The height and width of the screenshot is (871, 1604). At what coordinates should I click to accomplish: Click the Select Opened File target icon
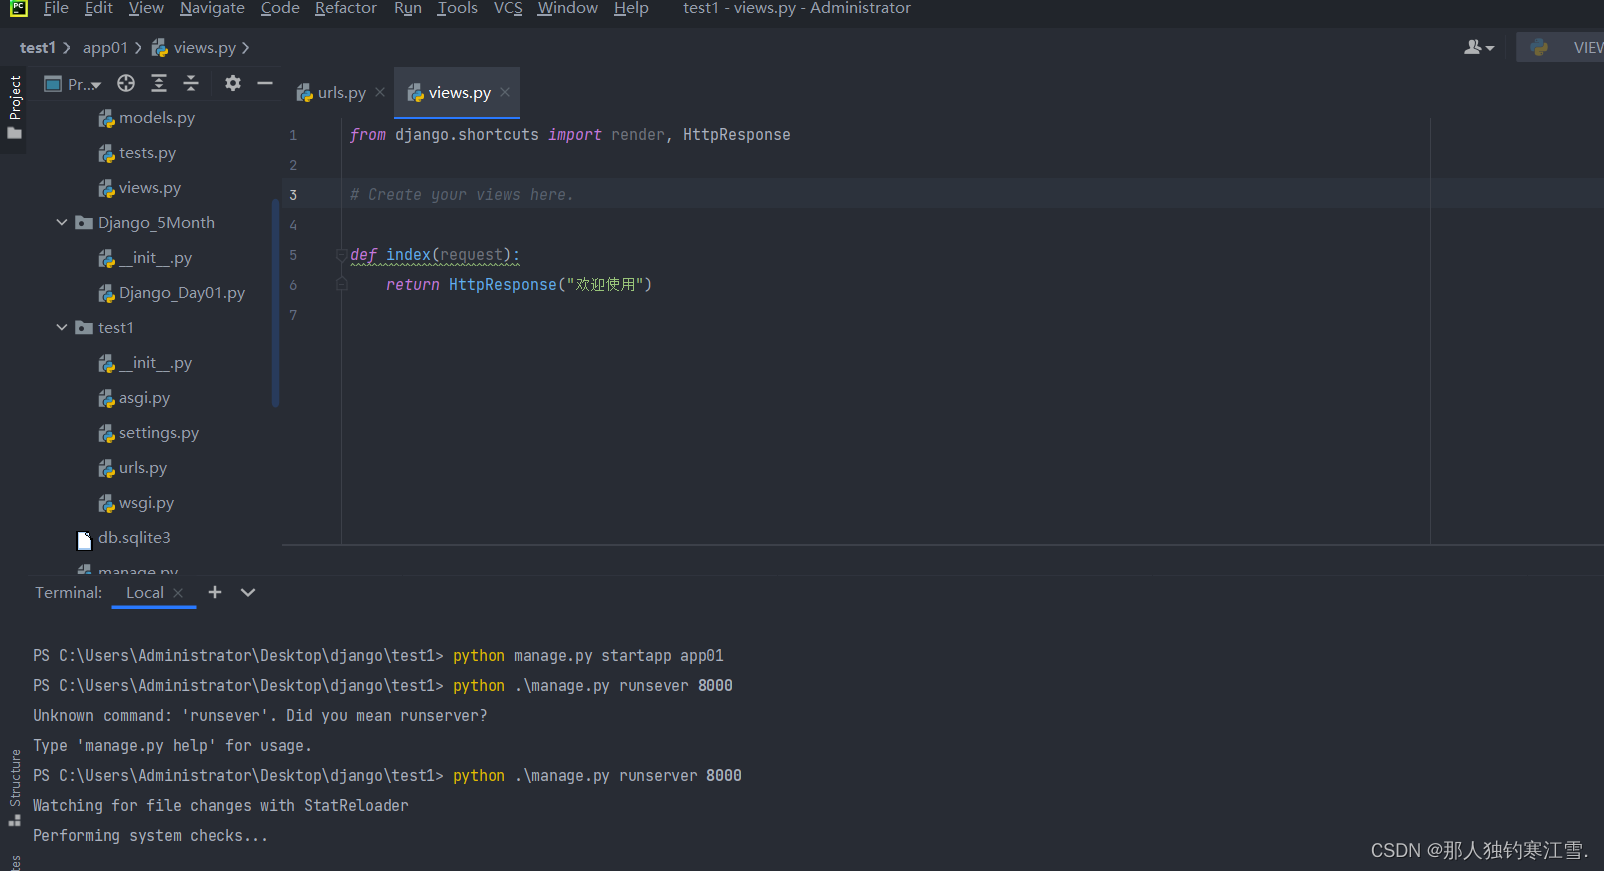[126, 83]
